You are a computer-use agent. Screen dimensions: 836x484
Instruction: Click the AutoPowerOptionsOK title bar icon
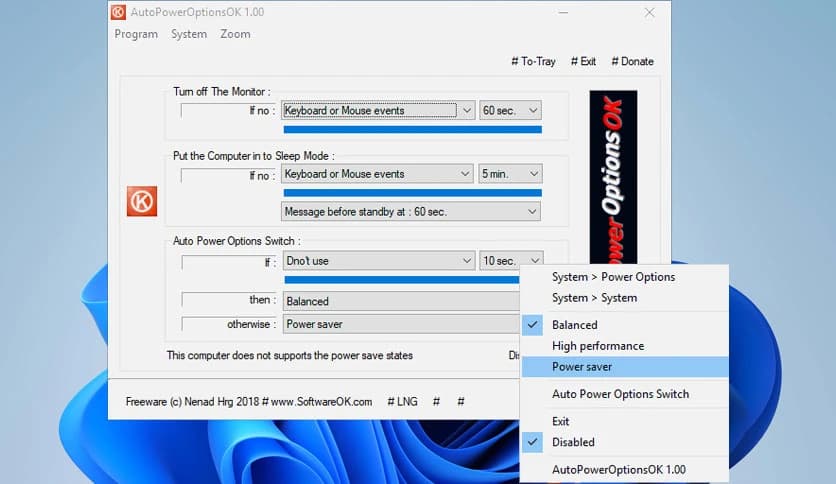118,12
